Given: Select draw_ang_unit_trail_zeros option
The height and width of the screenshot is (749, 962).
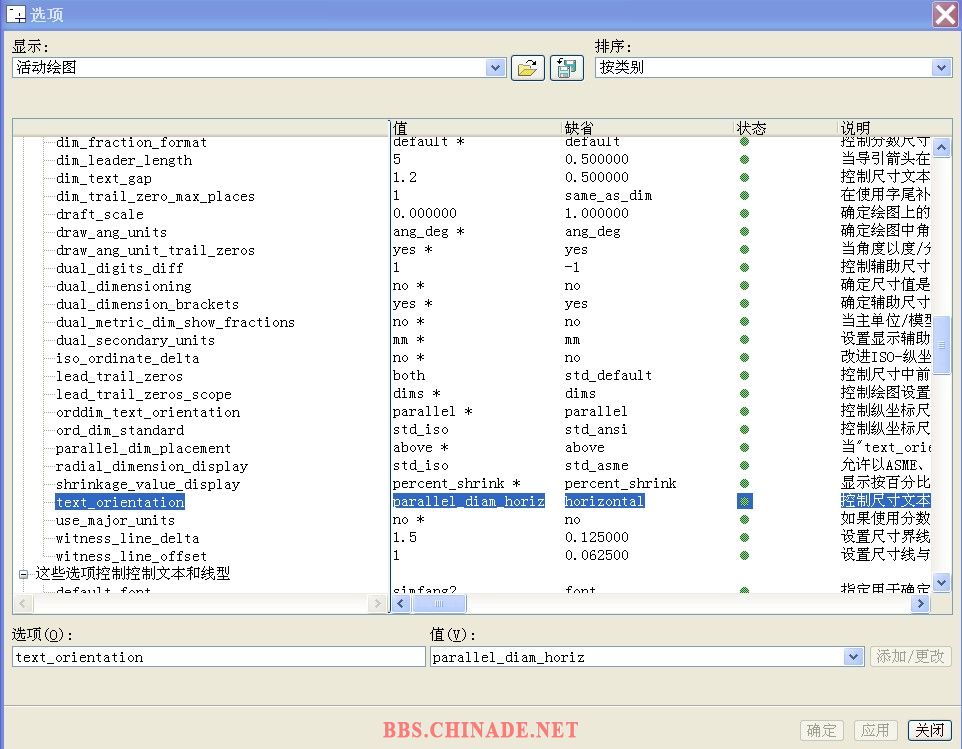Looking at the screenshot, I should pos(155,250).
